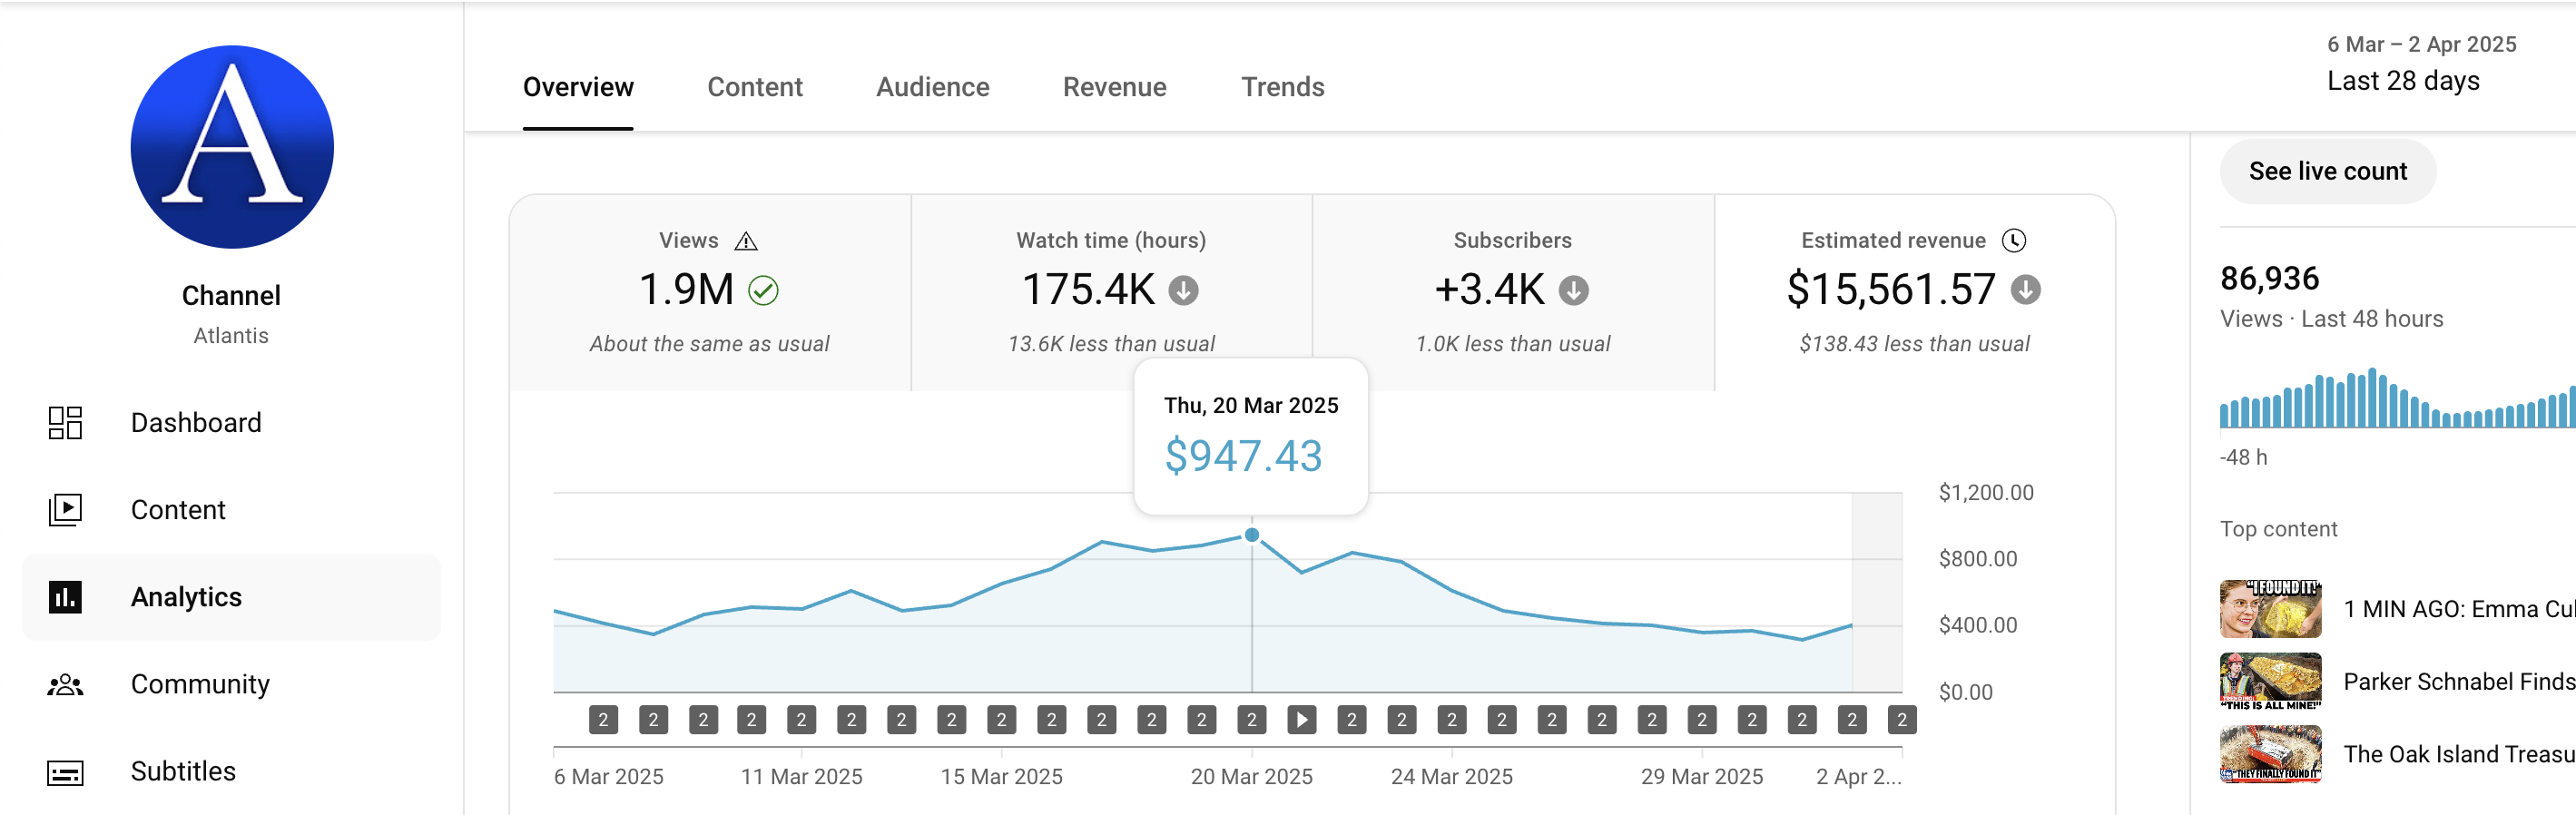Open the Trends tab

(1282, 87)
